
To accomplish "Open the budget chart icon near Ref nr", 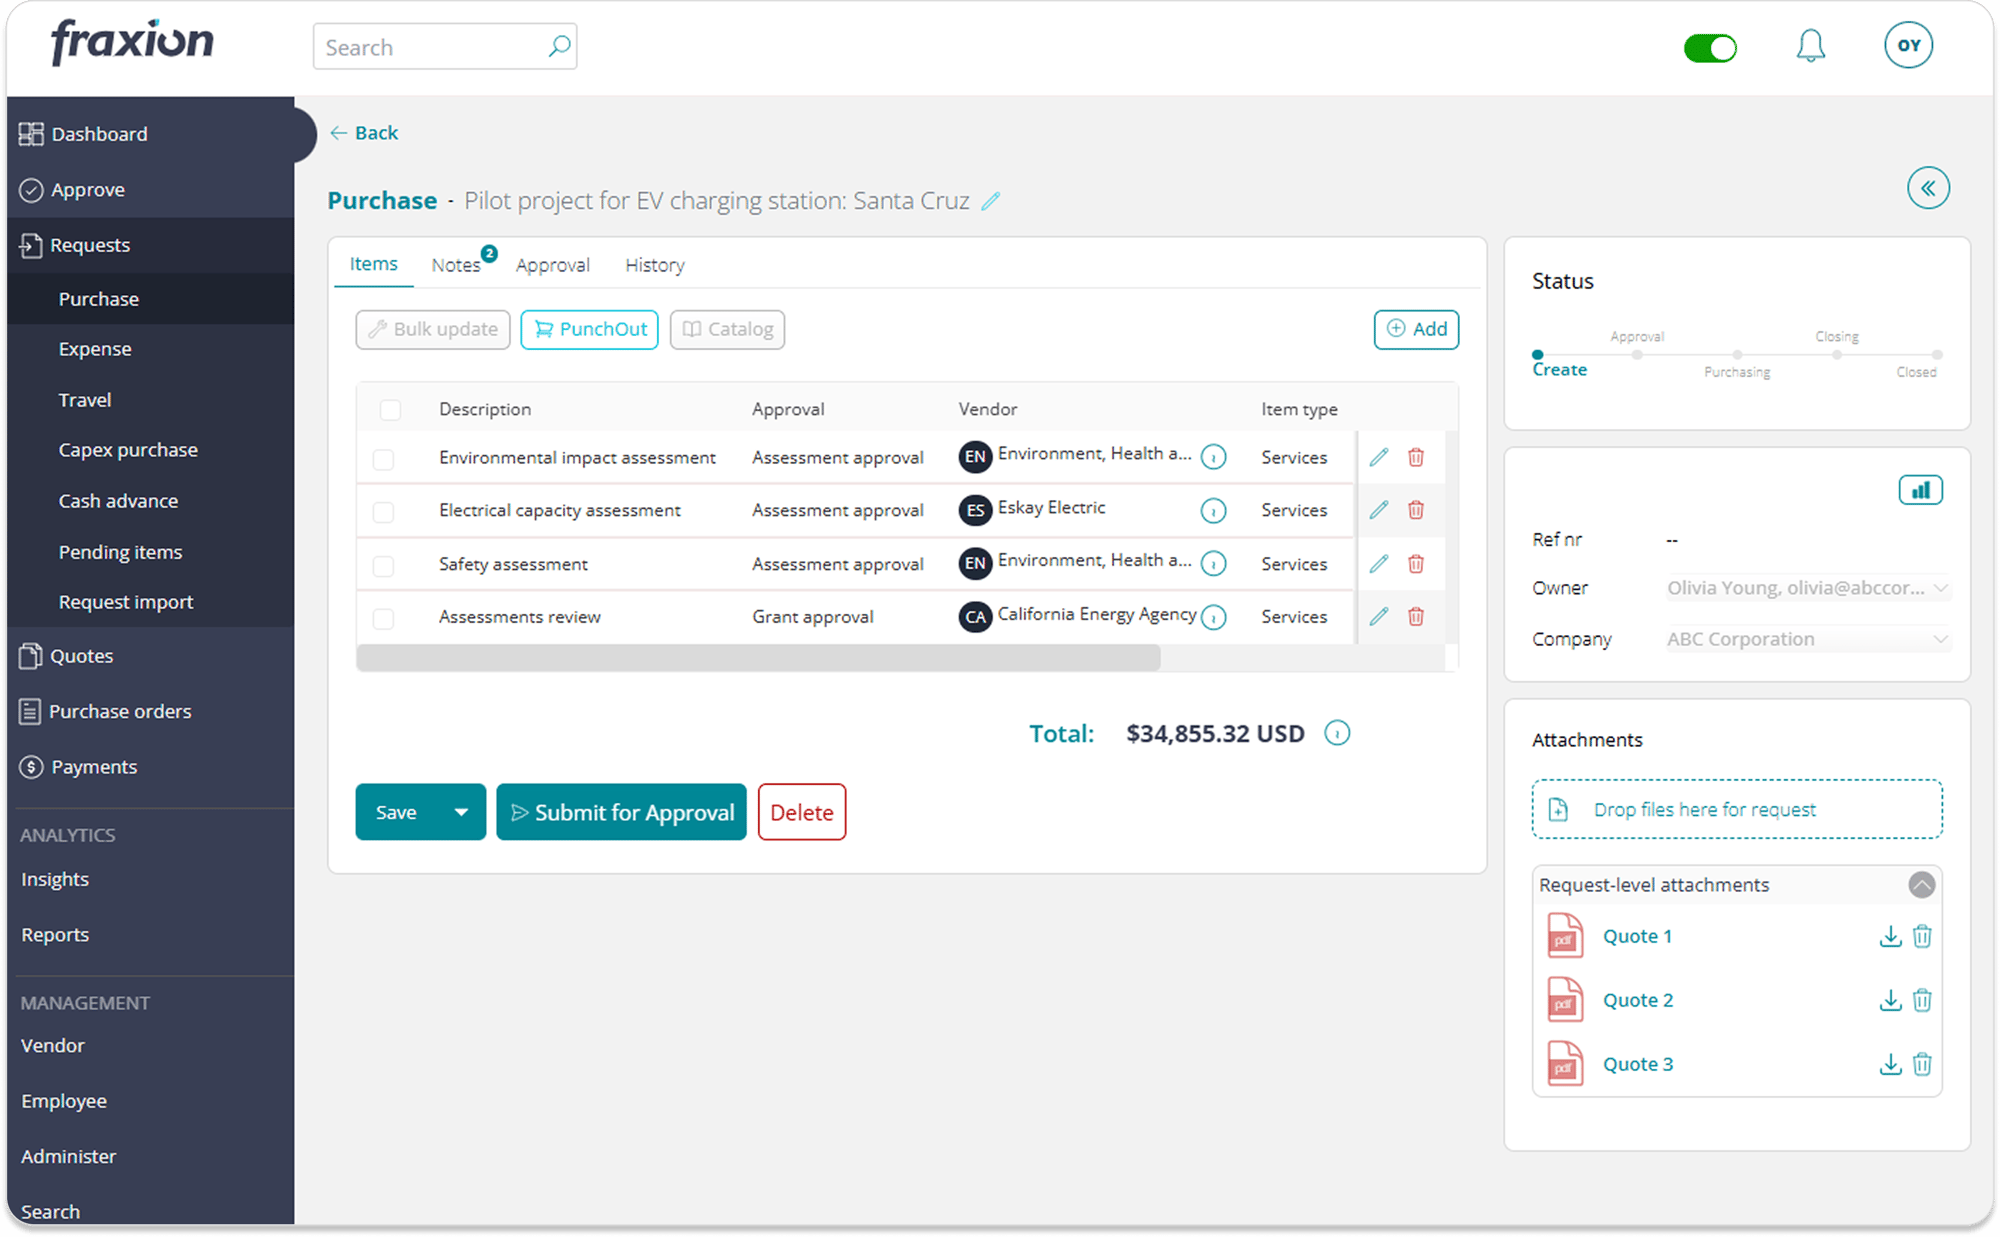I will (1920, 489).
